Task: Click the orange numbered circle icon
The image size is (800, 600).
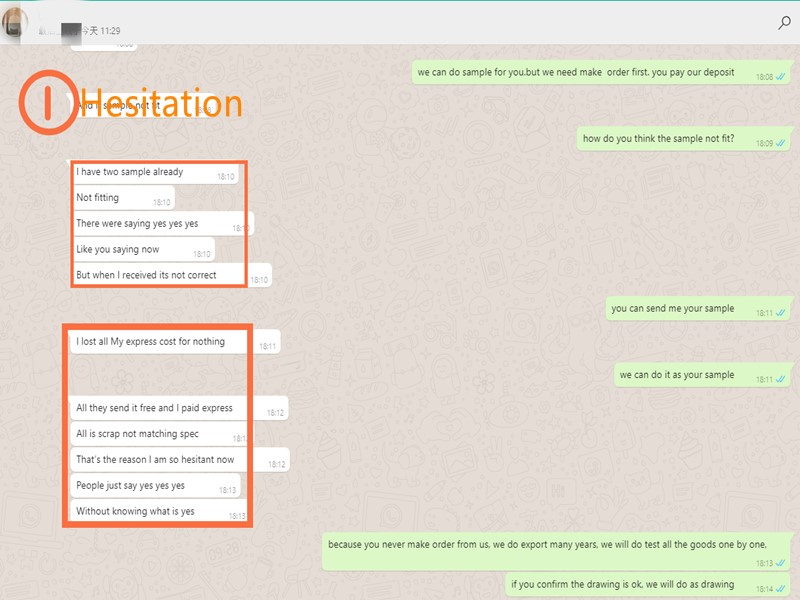Action: [x=48, y=103]
